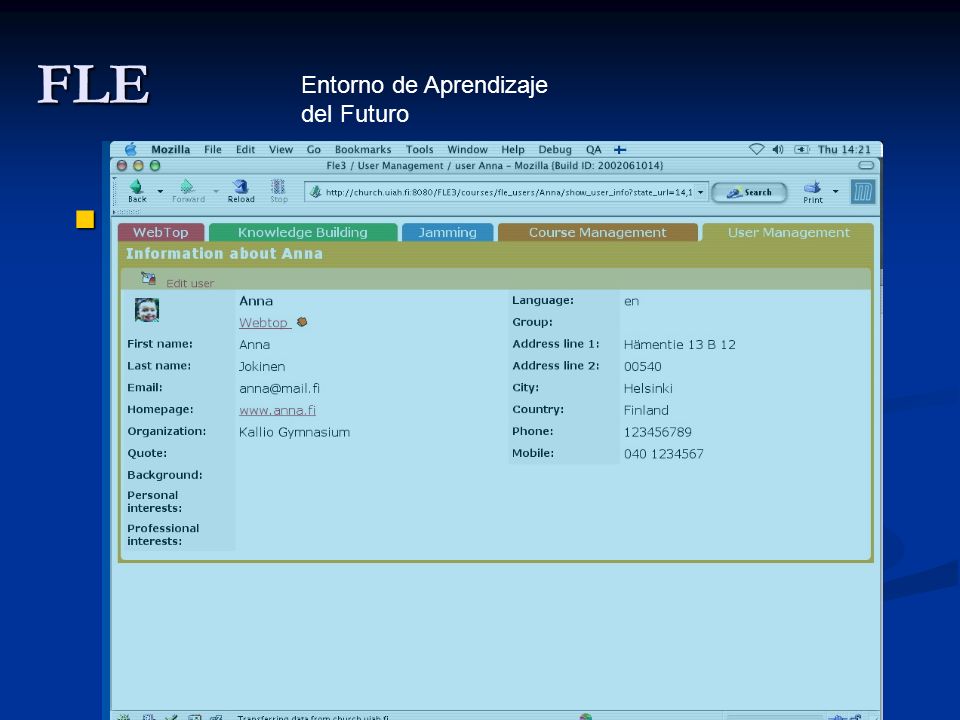This screenshot has width=960, height=720.
Task: Click the Back navigation icon
Action: (136, 187)
